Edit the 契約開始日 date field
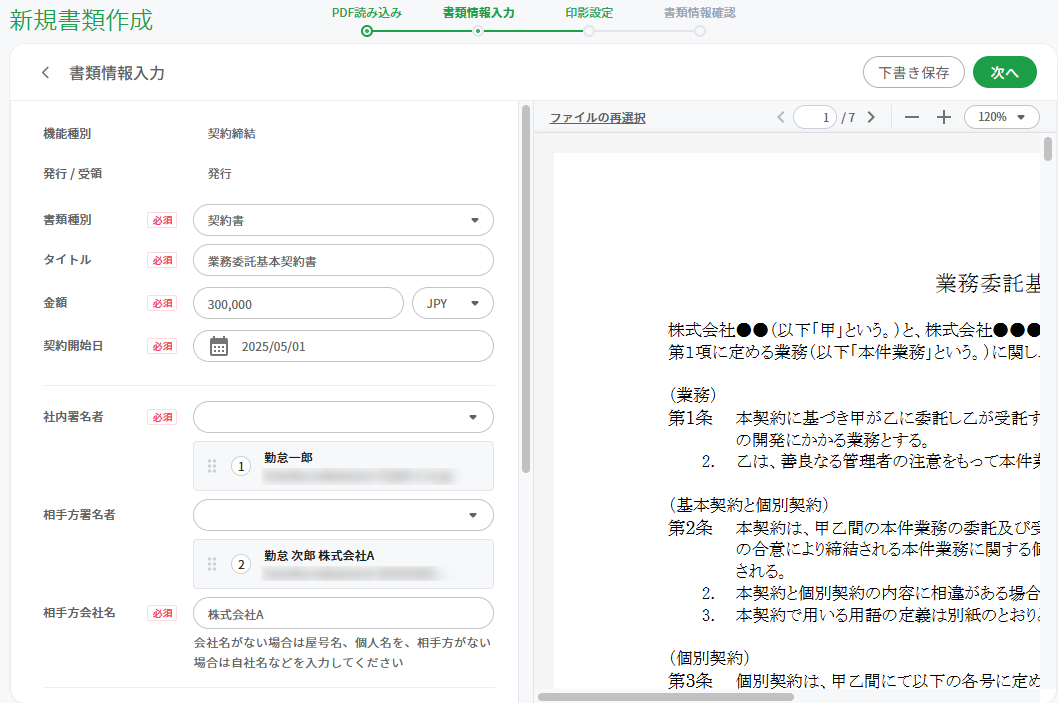The width and height of the screenshot is (1058, 703). tap(343, 346)
